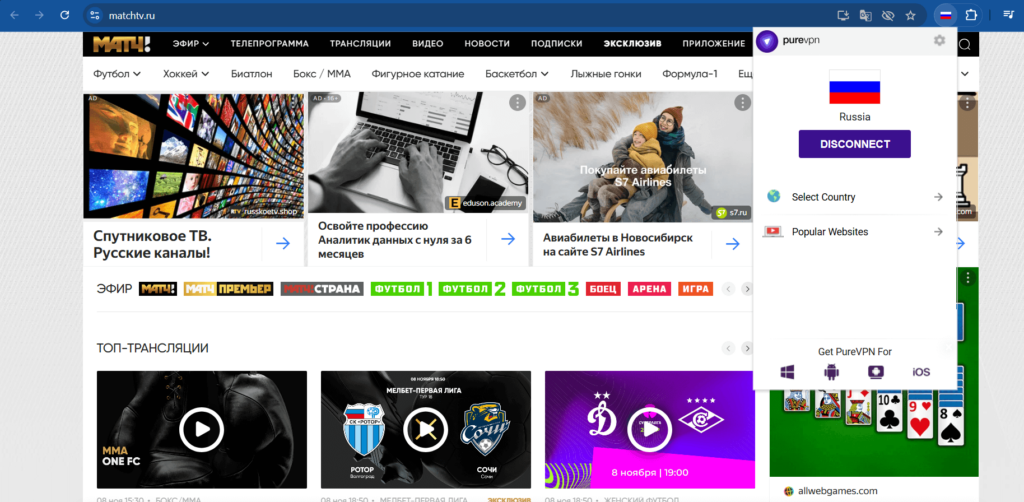Click the Translate page icon in address bar
Screen dimensions: 1024x502
866,15
